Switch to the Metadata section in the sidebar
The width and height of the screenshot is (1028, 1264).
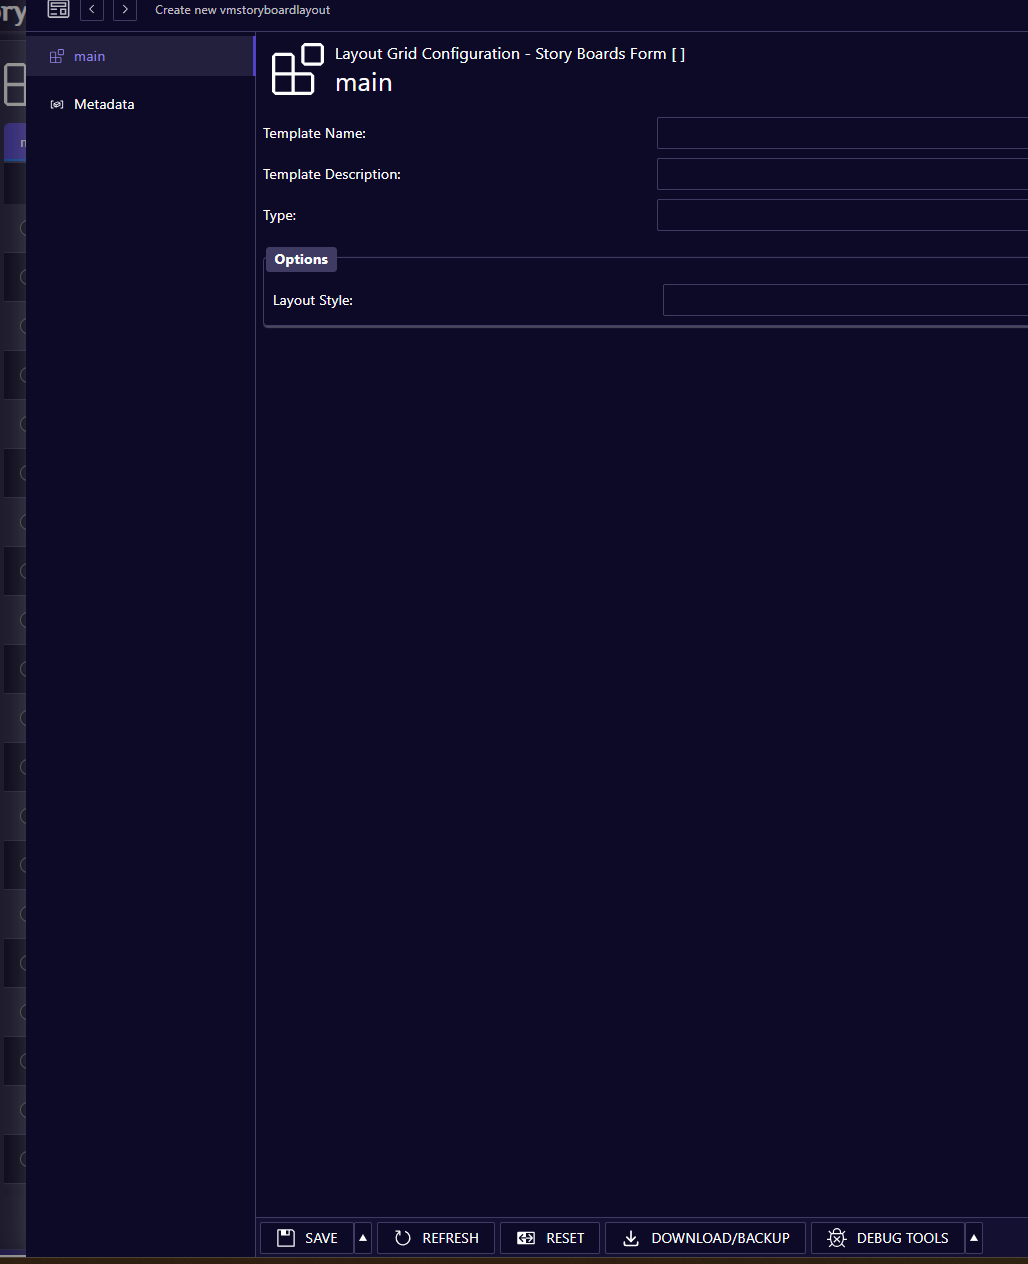coord(104,104)
